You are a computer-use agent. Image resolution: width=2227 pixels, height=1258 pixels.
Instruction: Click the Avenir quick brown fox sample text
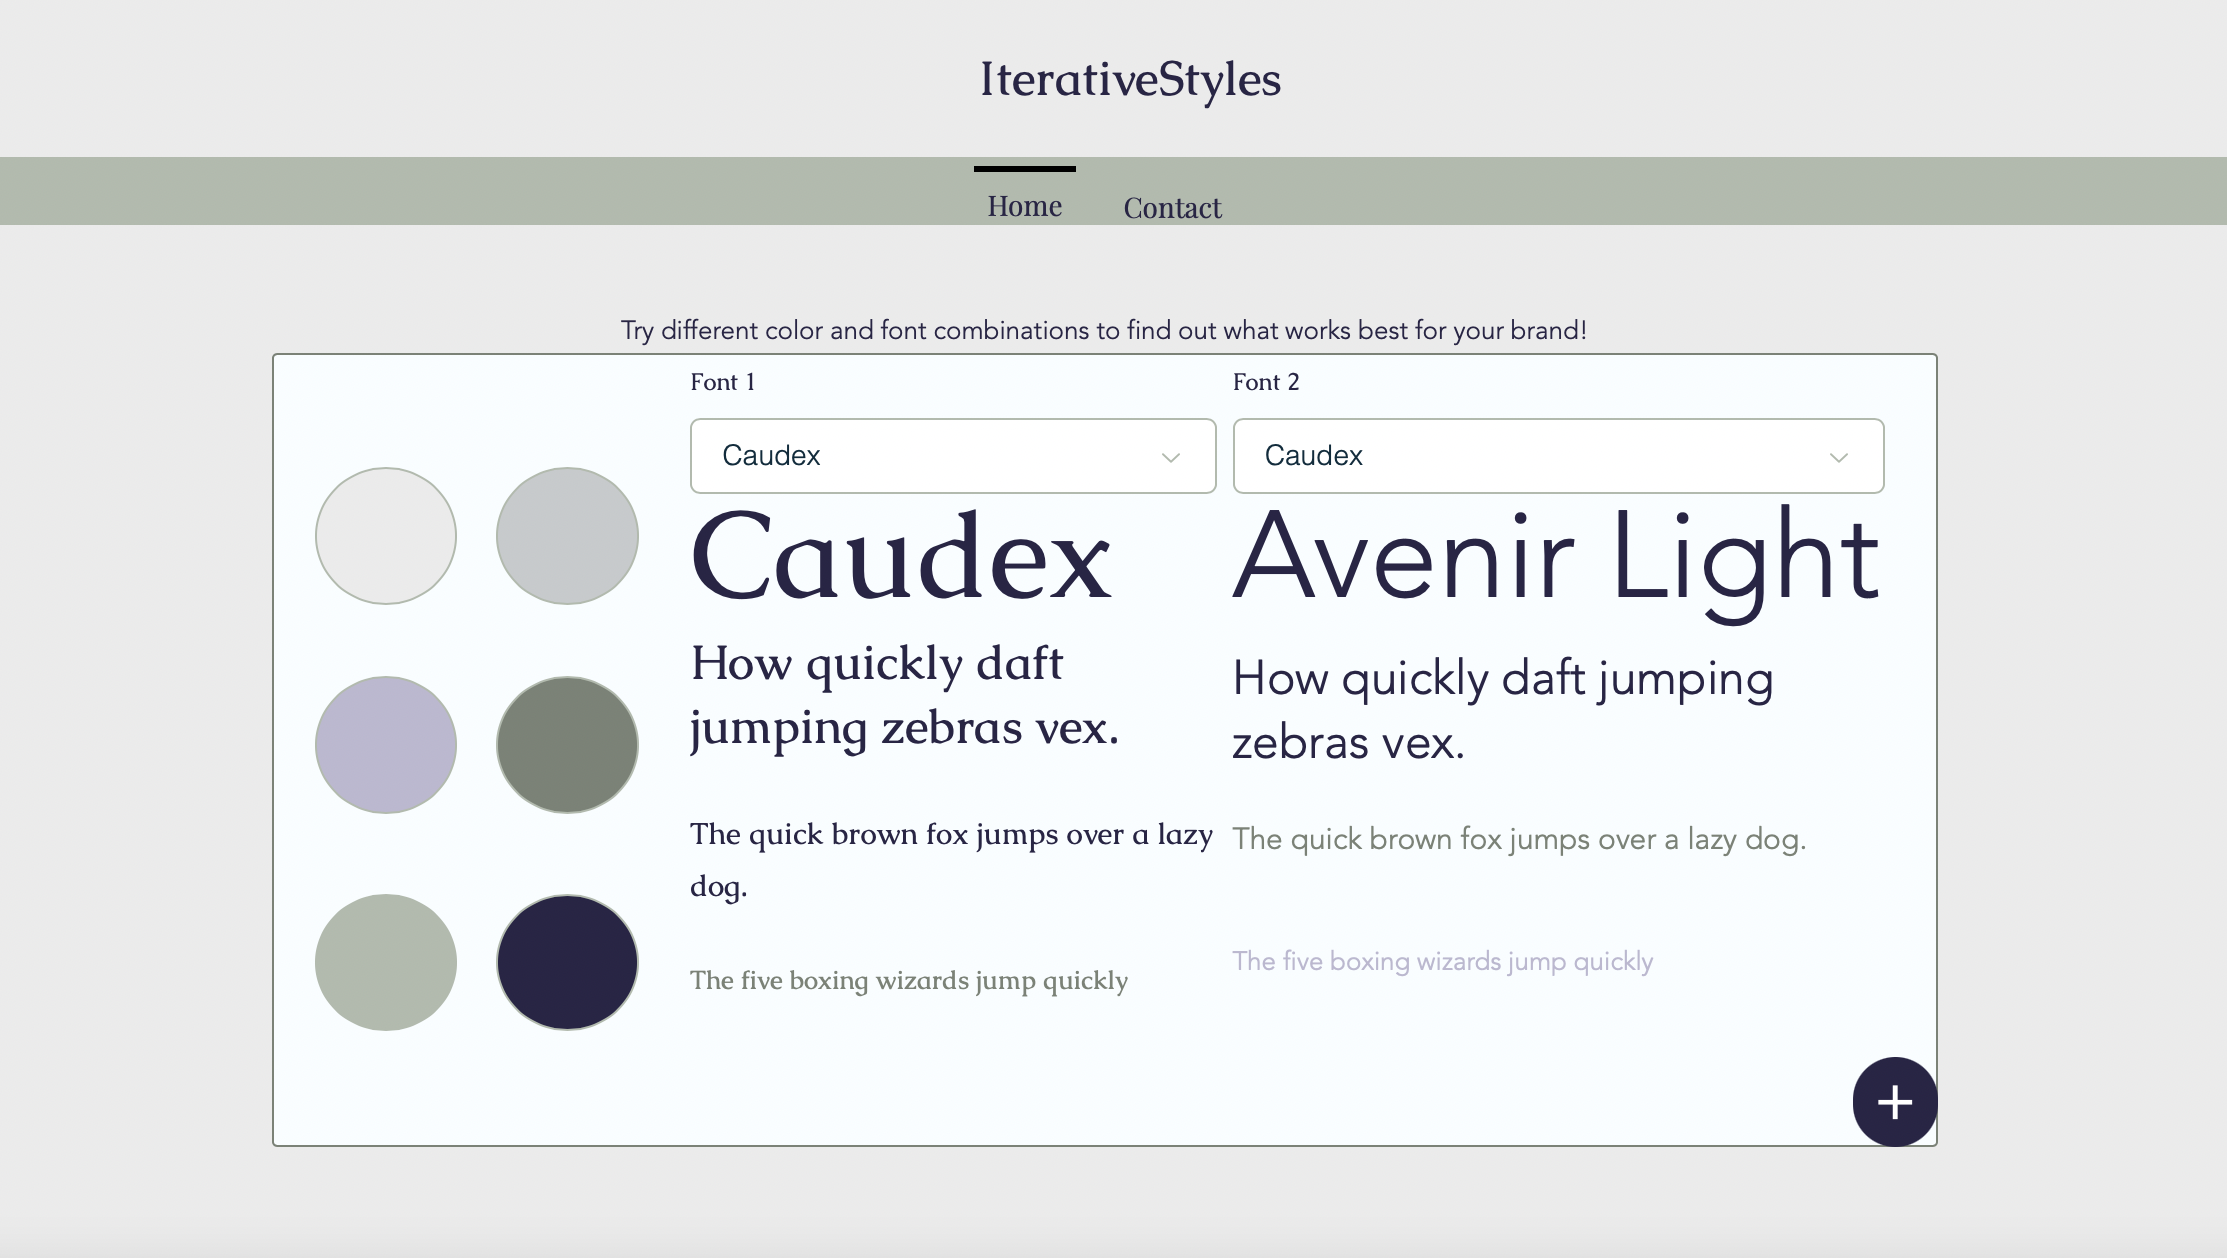tap(1519, 838)
